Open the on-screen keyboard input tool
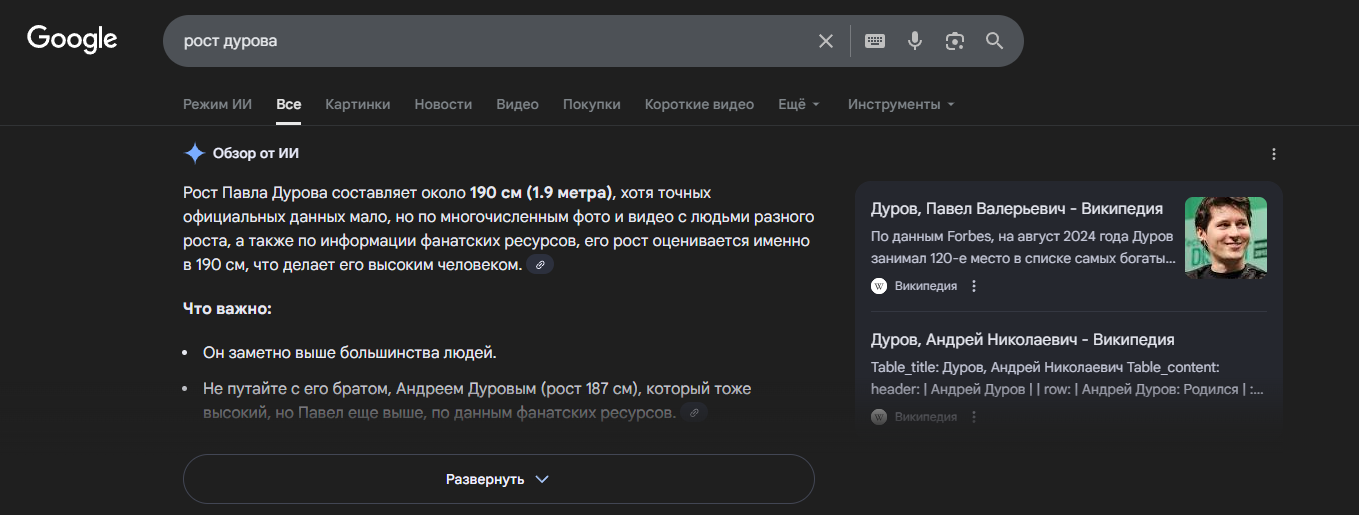The height and width of the screenshot is (515, 1359). click(875, 41)
